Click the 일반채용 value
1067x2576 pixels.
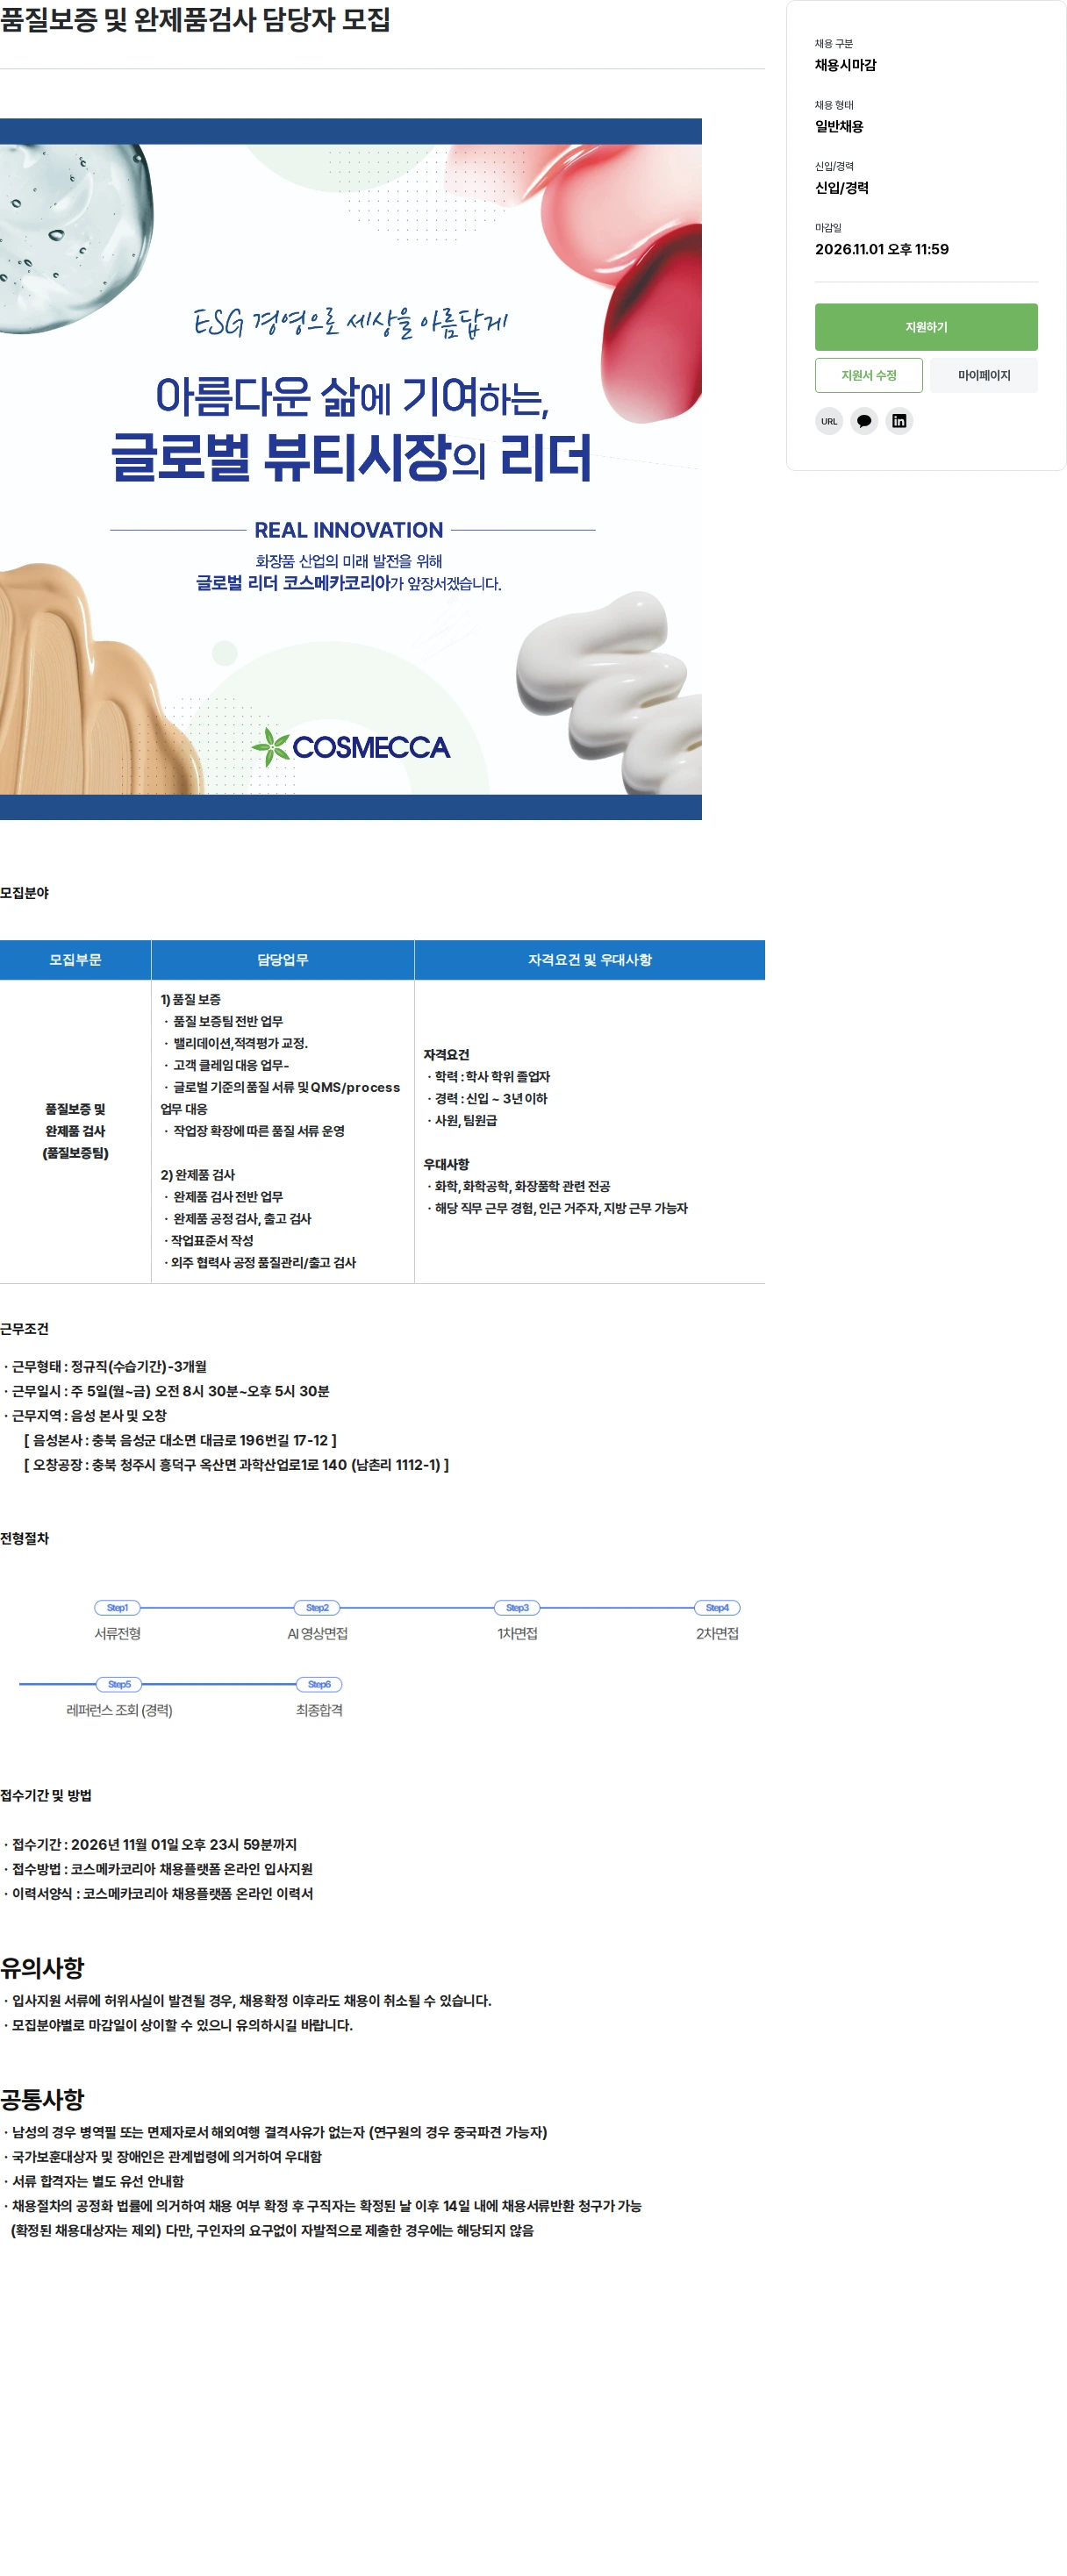coord(839,126)
